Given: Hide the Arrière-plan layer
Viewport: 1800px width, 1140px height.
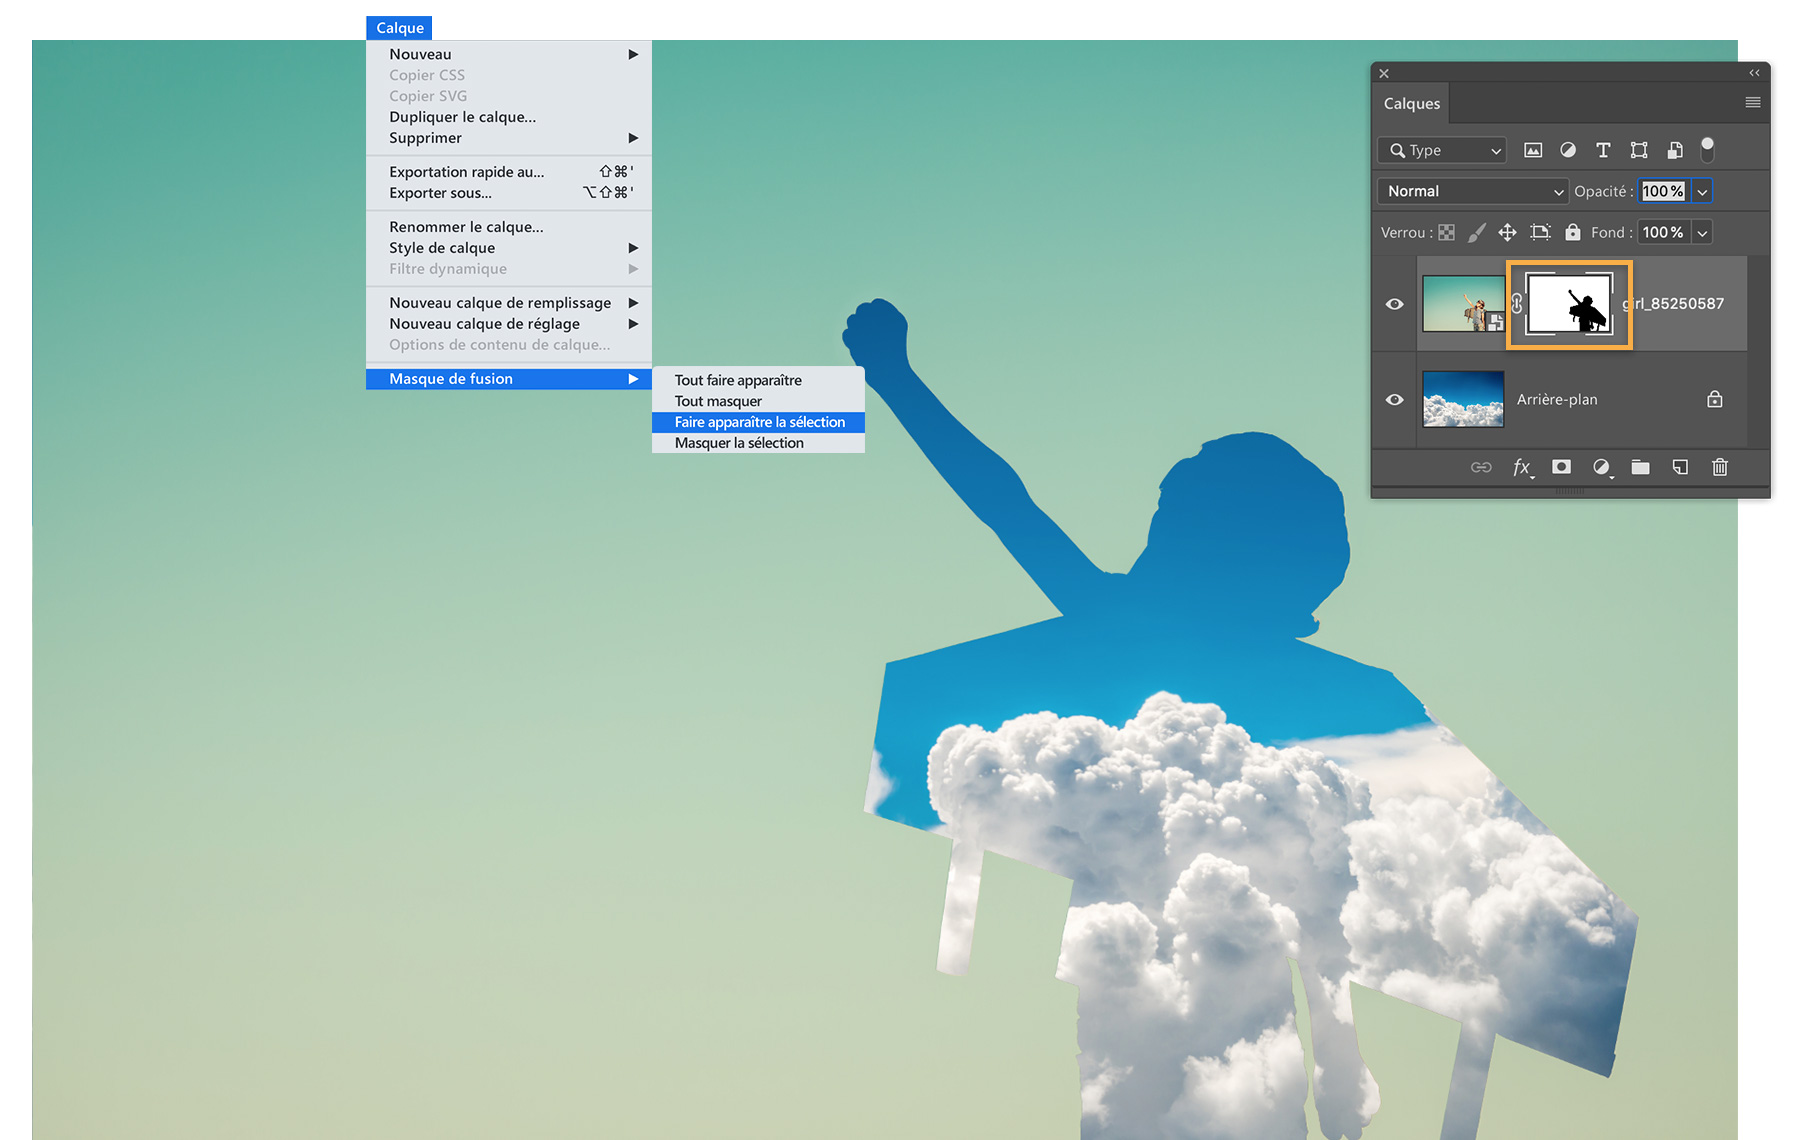Looking at the screenshot, I should click(x=1394, y=399).
